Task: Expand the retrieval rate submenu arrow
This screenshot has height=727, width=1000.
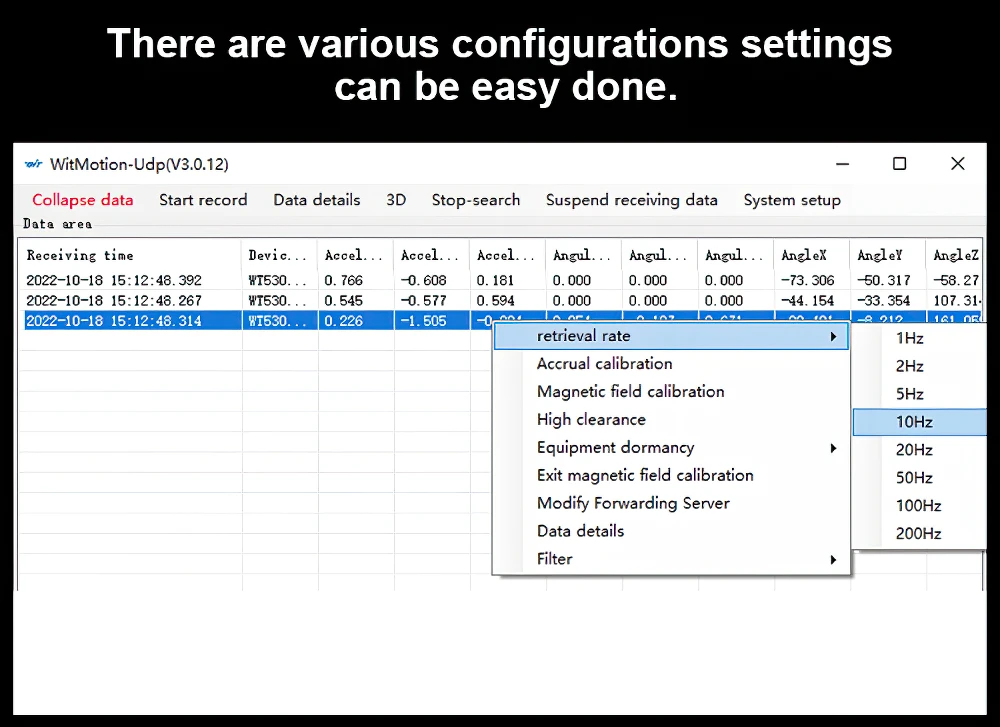Action: [x=833, y=337]
